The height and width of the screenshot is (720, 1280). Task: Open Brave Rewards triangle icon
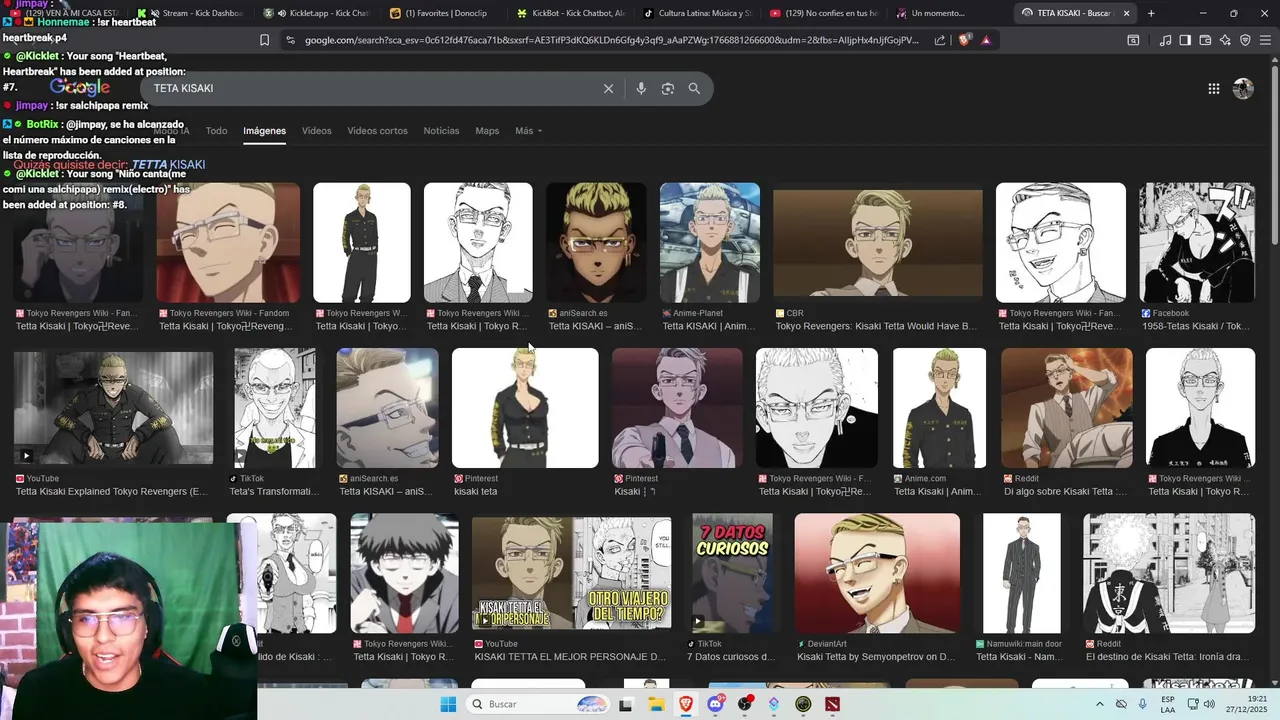pyautogui.click(x=986, y=40)
